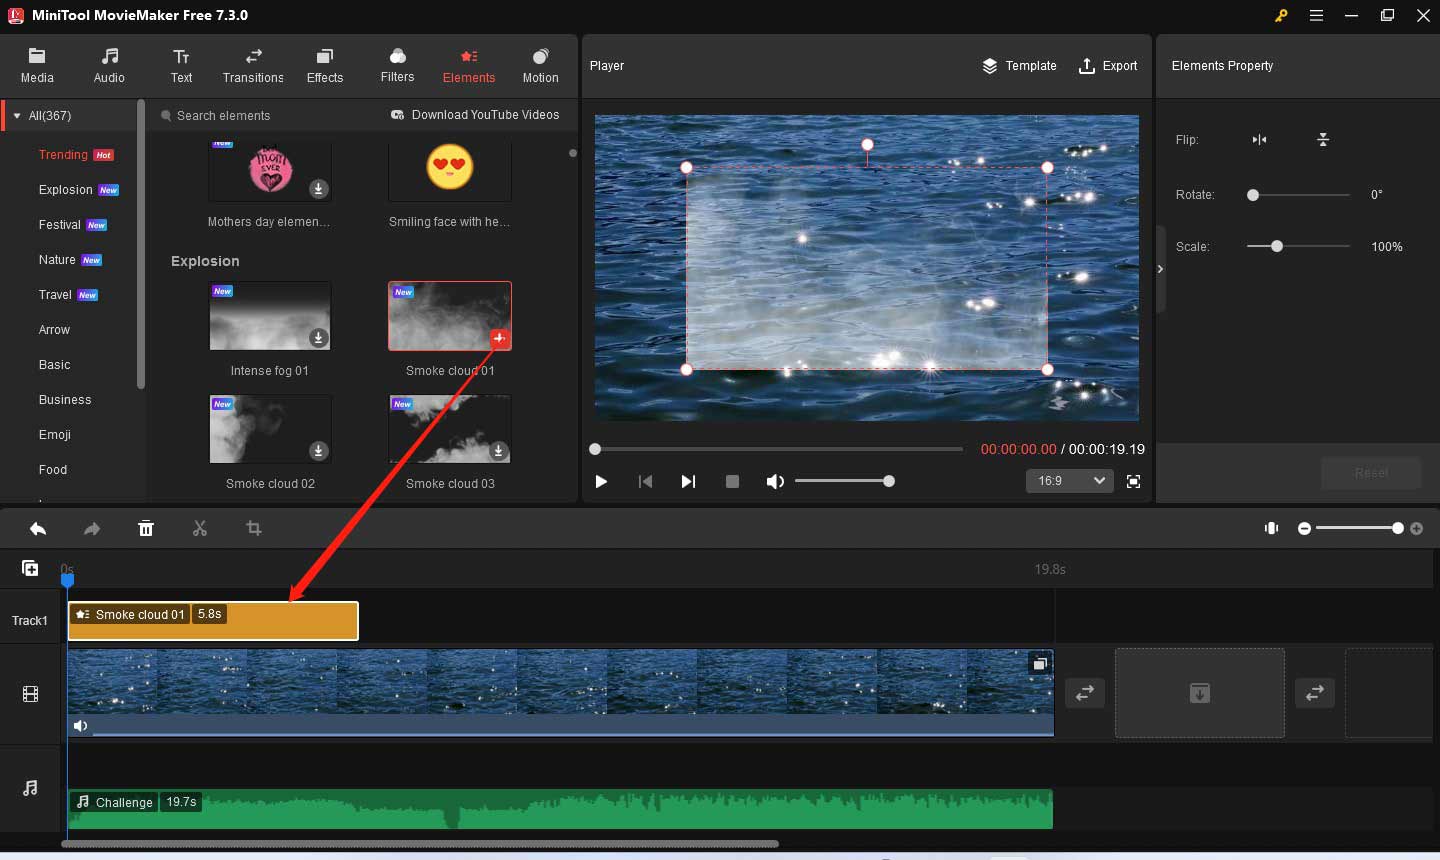The height and width of the screenshot is (860, 1440).
Task: Select the Explosion category
Action: click(x=66, y=190)
